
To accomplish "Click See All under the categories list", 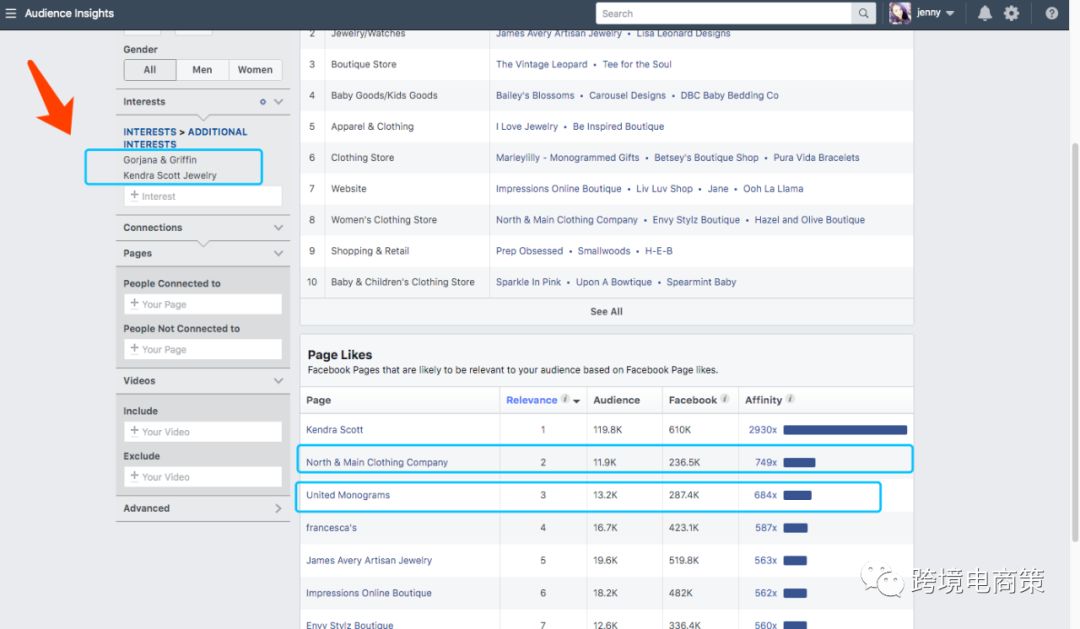I will 606,312.
